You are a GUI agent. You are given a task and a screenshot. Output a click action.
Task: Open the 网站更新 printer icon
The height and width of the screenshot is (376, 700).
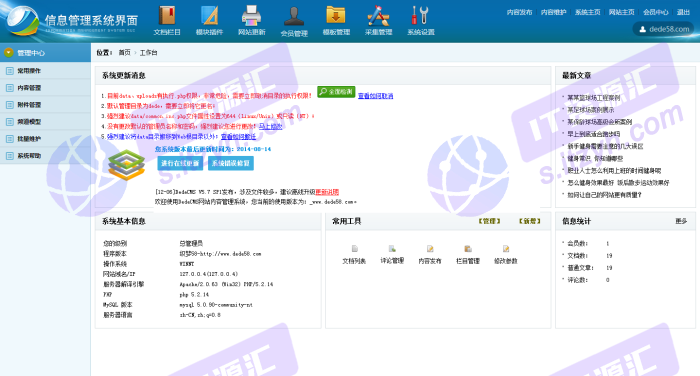pyautogui.click(x=251, y=15)
